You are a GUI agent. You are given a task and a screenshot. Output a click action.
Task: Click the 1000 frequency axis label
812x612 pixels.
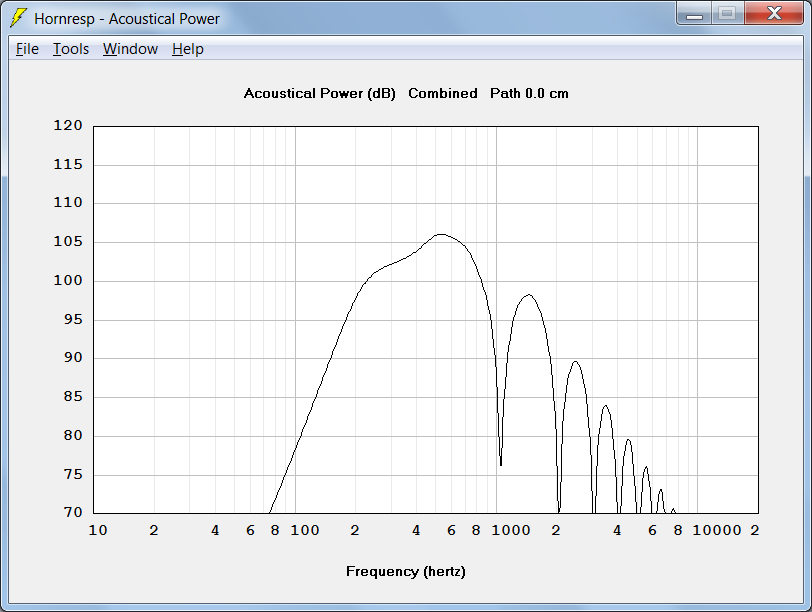[x=511, y=530]
